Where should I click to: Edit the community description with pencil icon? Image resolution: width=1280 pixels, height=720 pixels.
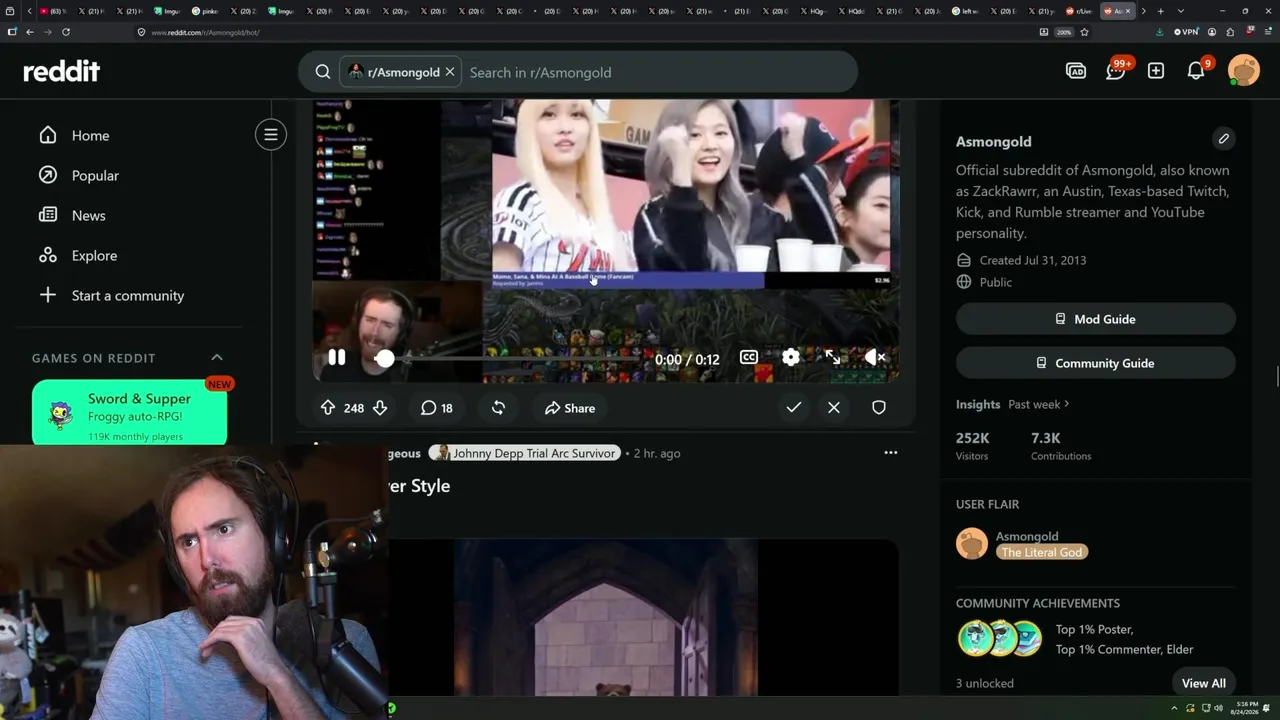[1224, 139]
